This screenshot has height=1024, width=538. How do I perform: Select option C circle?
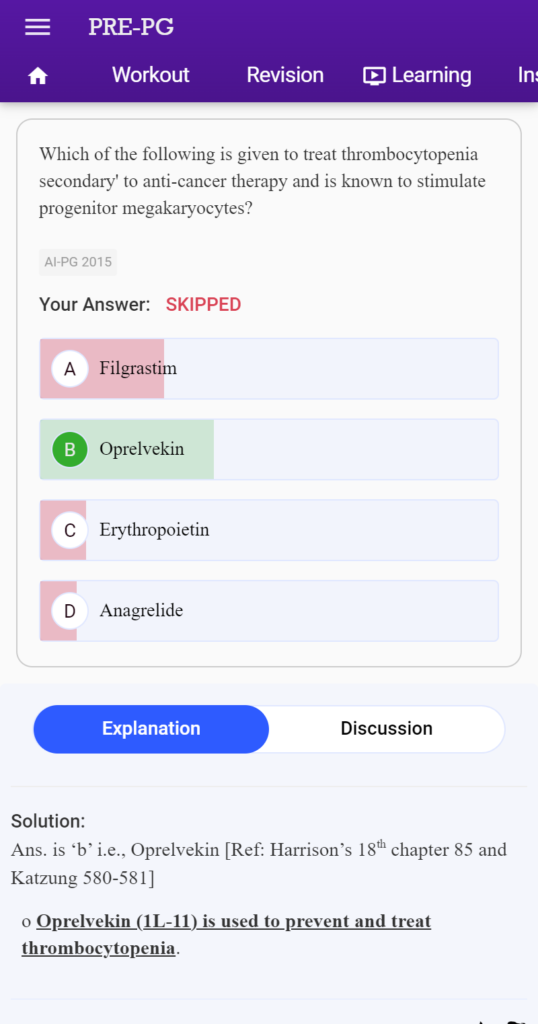click(70, 530)
